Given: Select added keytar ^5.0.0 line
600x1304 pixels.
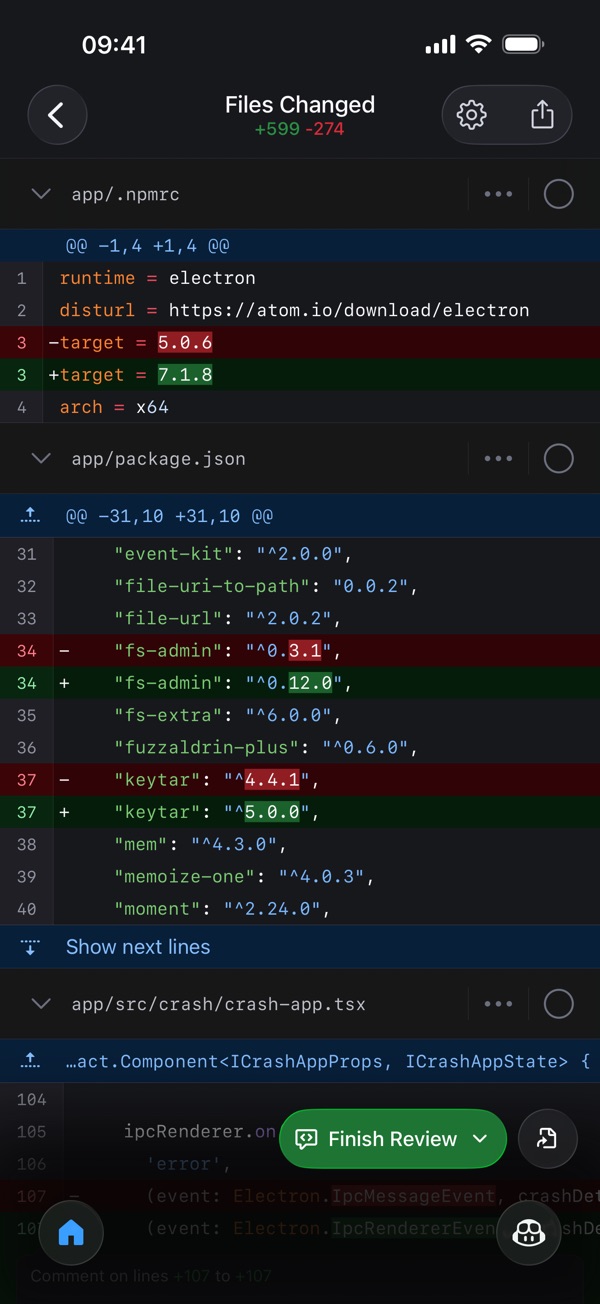Looking at the screenshot, I should coord(300,812).
